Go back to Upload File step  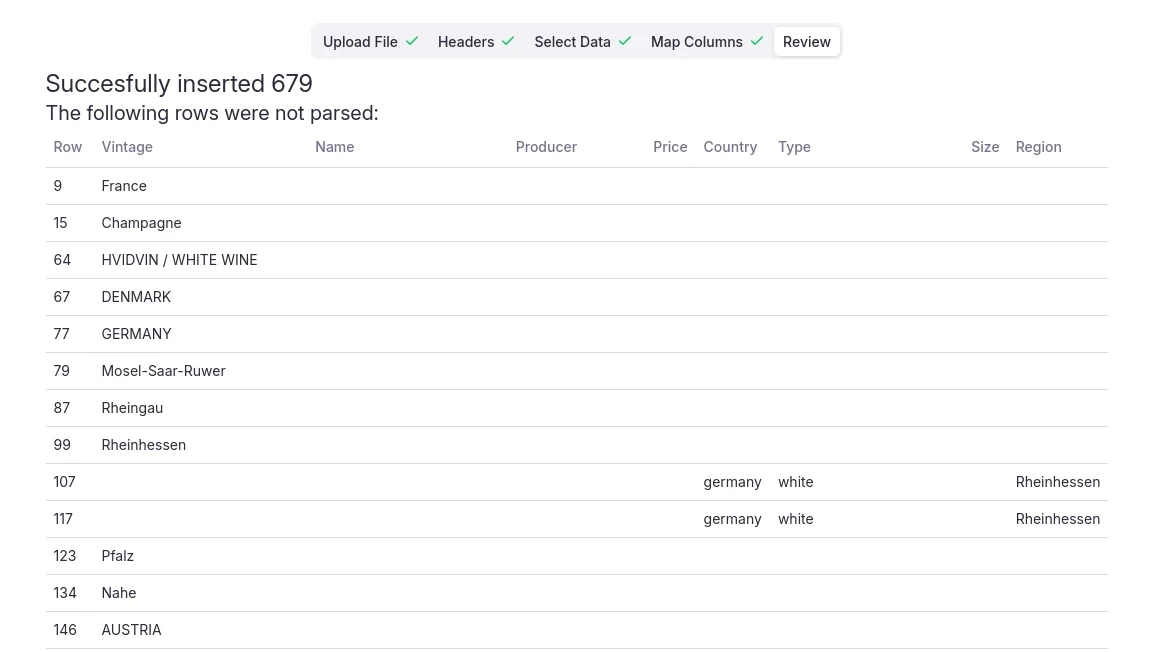point(360,41)
